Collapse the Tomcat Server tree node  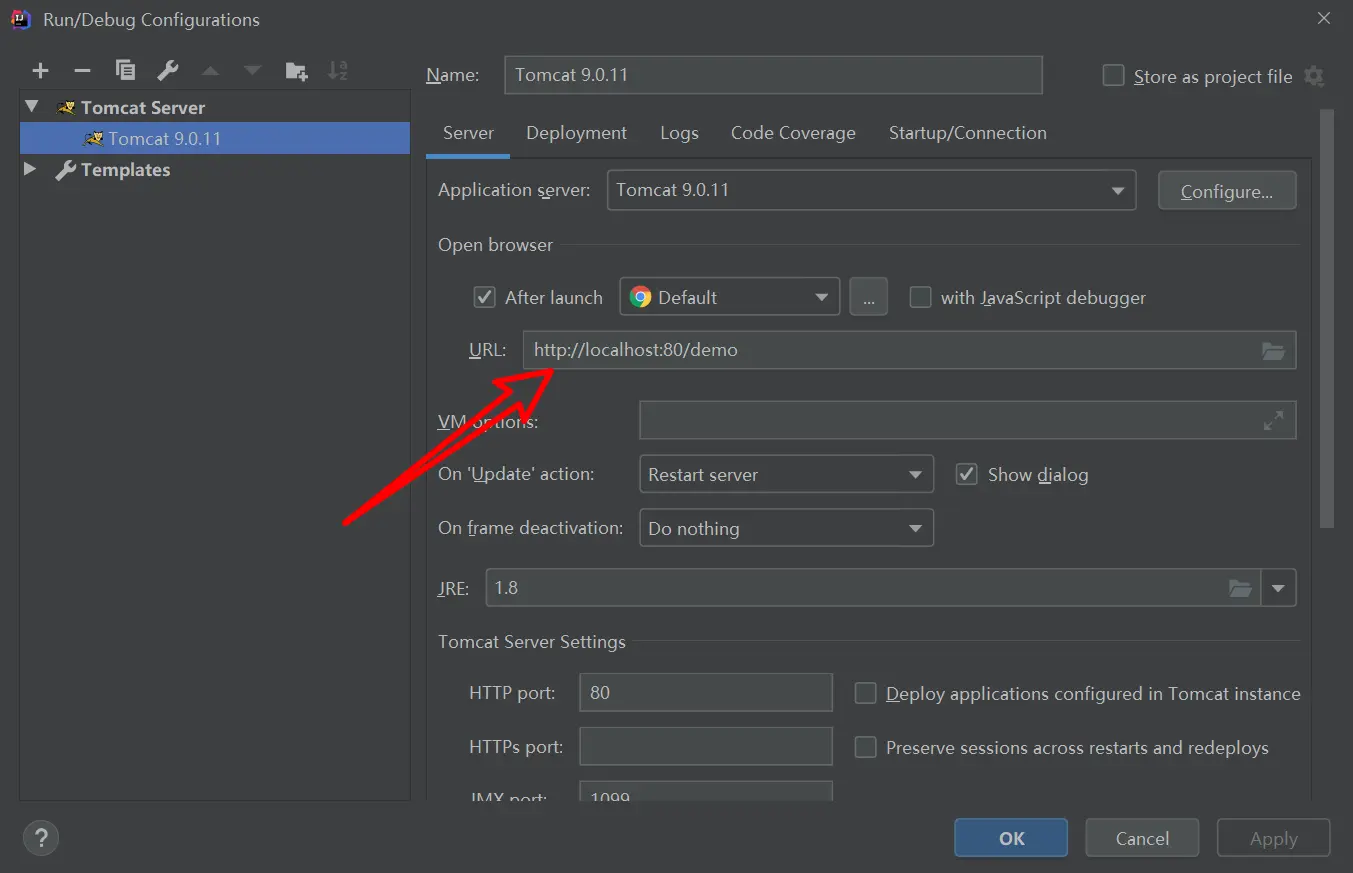click(33, 106)
